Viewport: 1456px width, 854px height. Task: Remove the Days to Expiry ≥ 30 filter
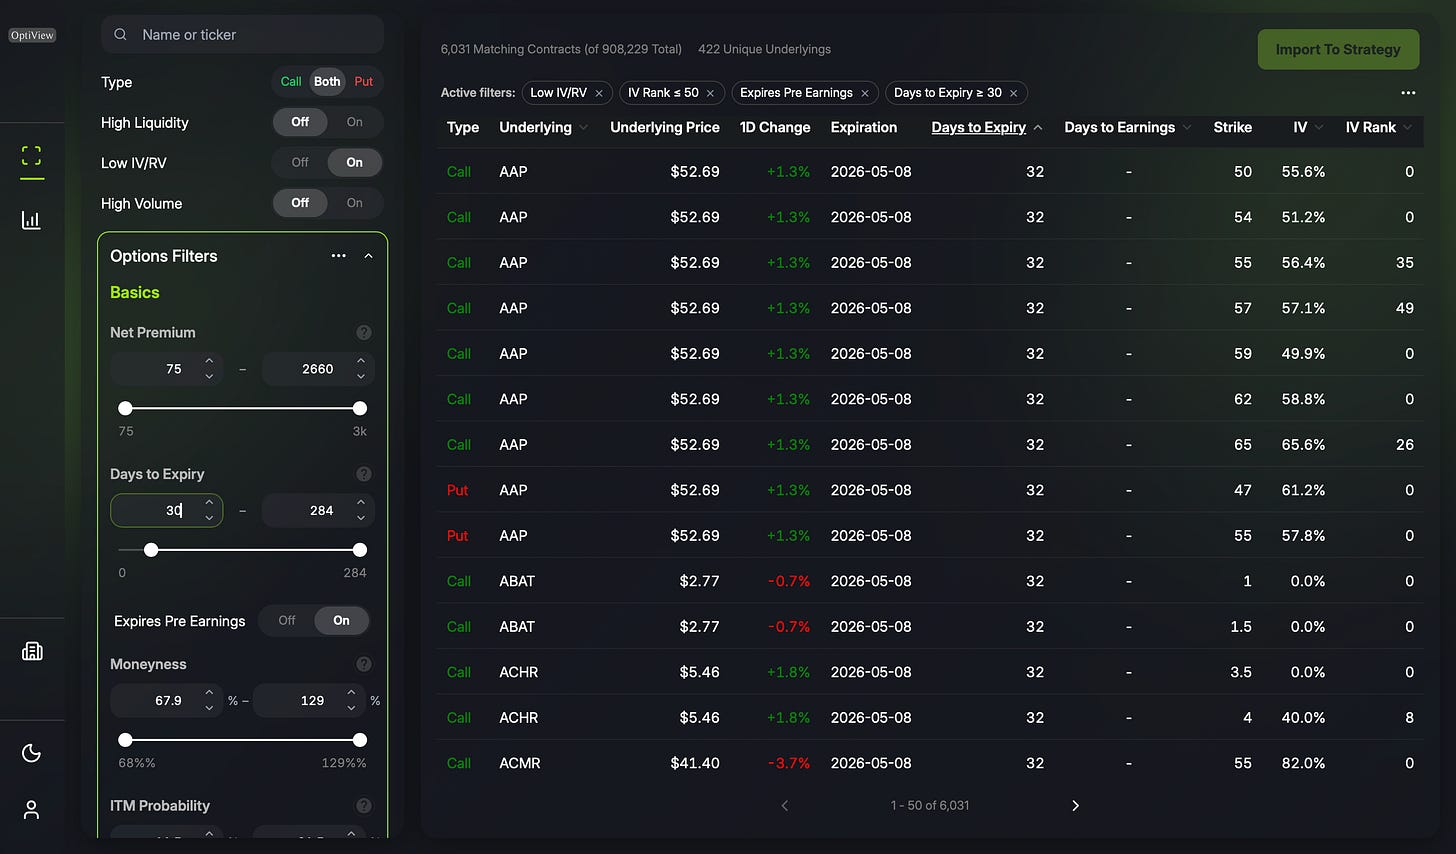click(x=1013, y=93)
